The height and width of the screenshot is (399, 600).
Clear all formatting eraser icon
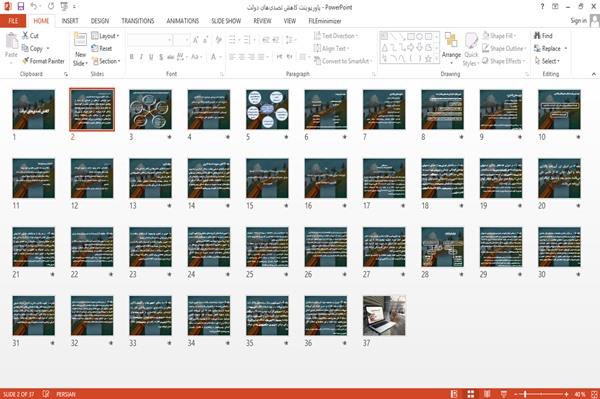pyautogui.click(x=218, y=40)
